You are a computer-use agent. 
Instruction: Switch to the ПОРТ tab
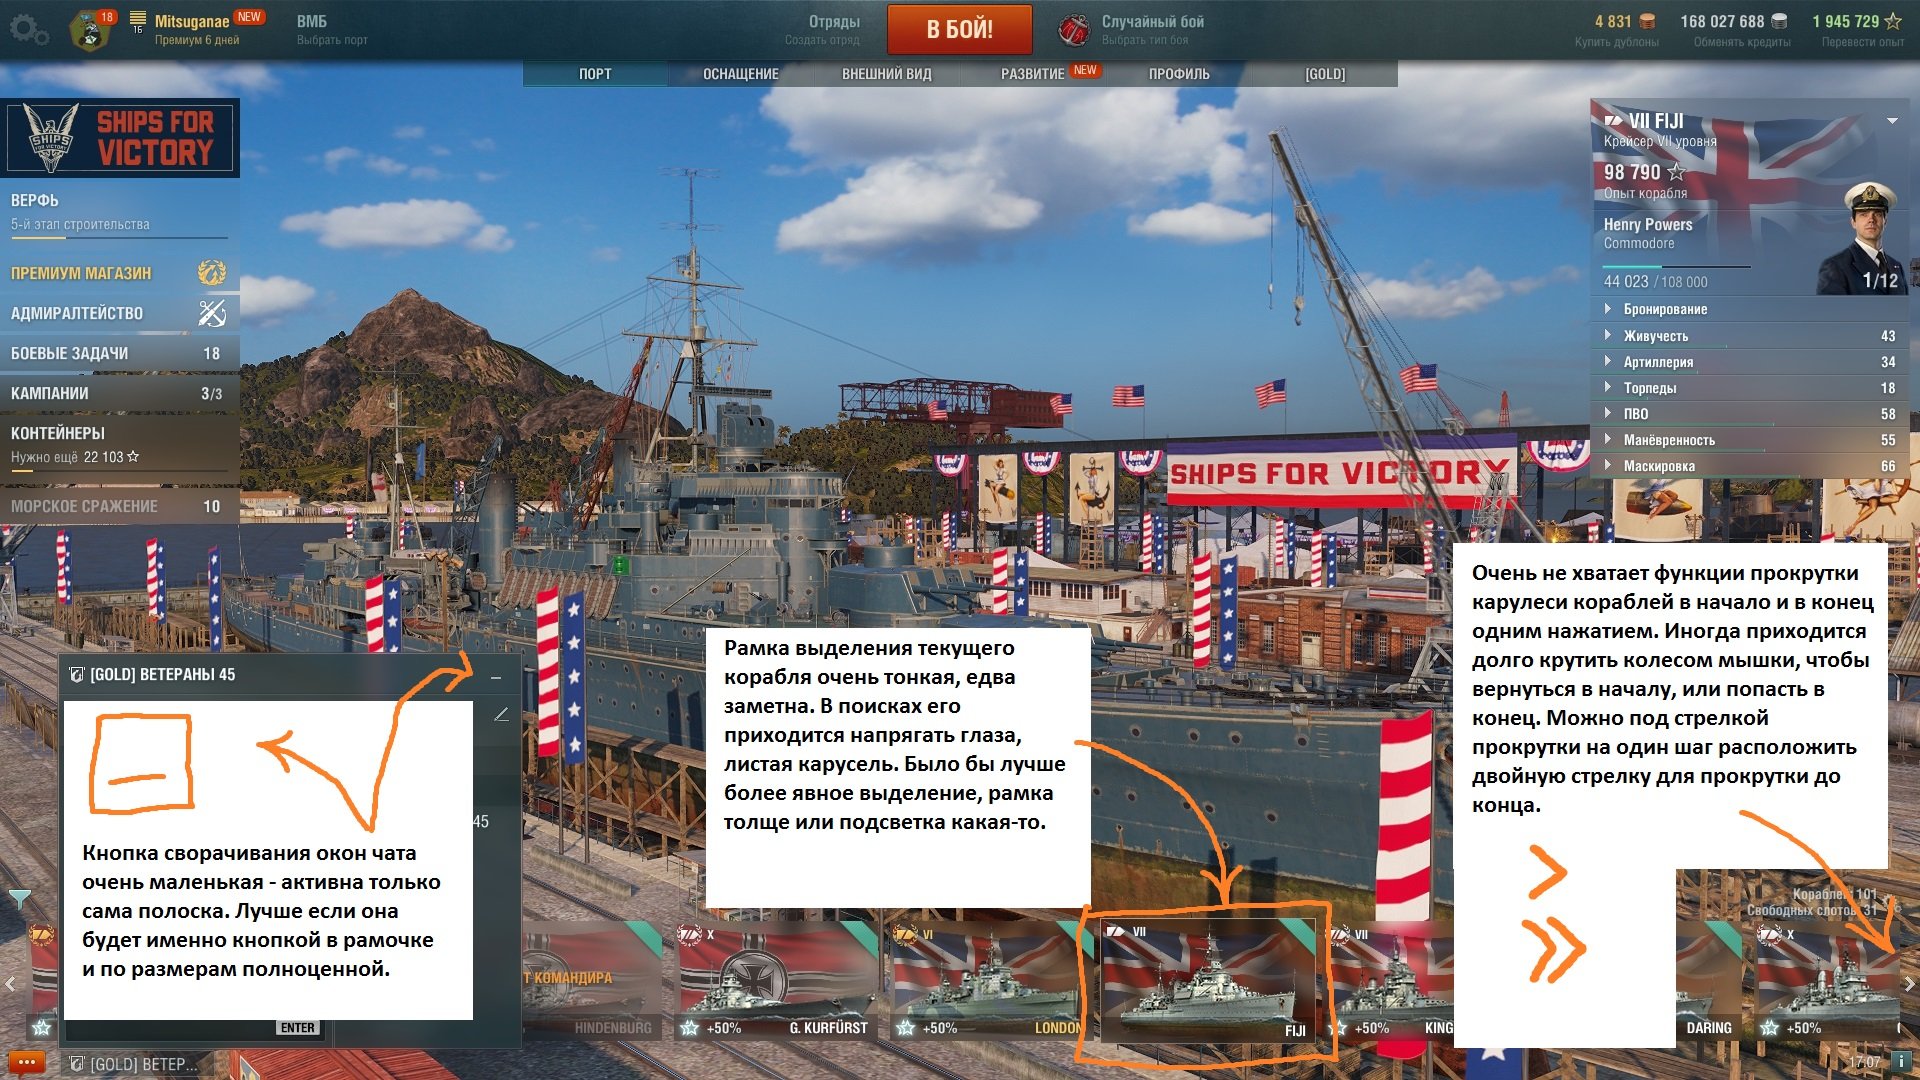tap(595, 74)
